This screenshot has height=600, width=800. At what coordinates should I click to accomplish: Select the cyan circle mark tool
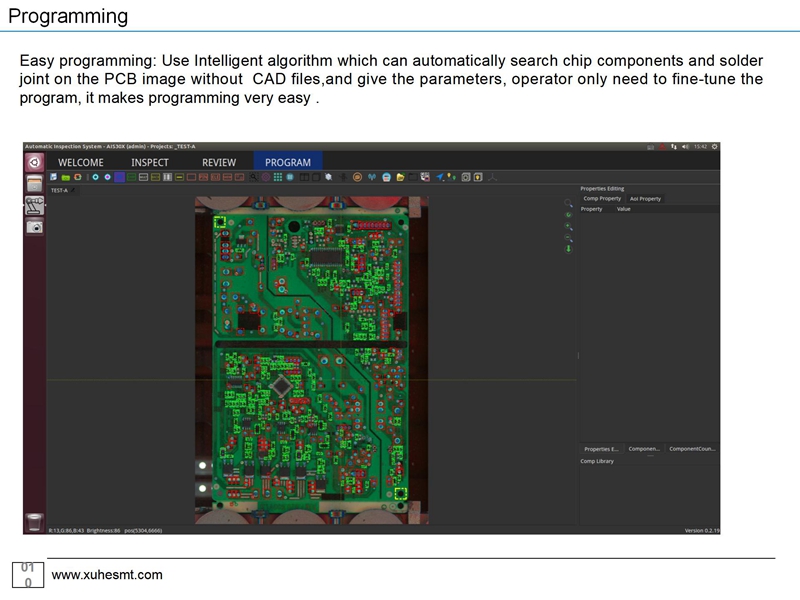(x=95, y=177)
